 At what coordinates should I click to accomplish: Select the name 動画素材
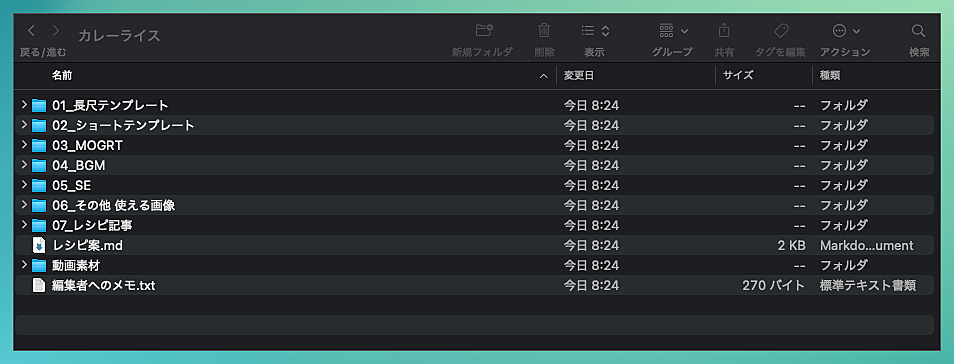pyautogui.click(x=76, y=265)
